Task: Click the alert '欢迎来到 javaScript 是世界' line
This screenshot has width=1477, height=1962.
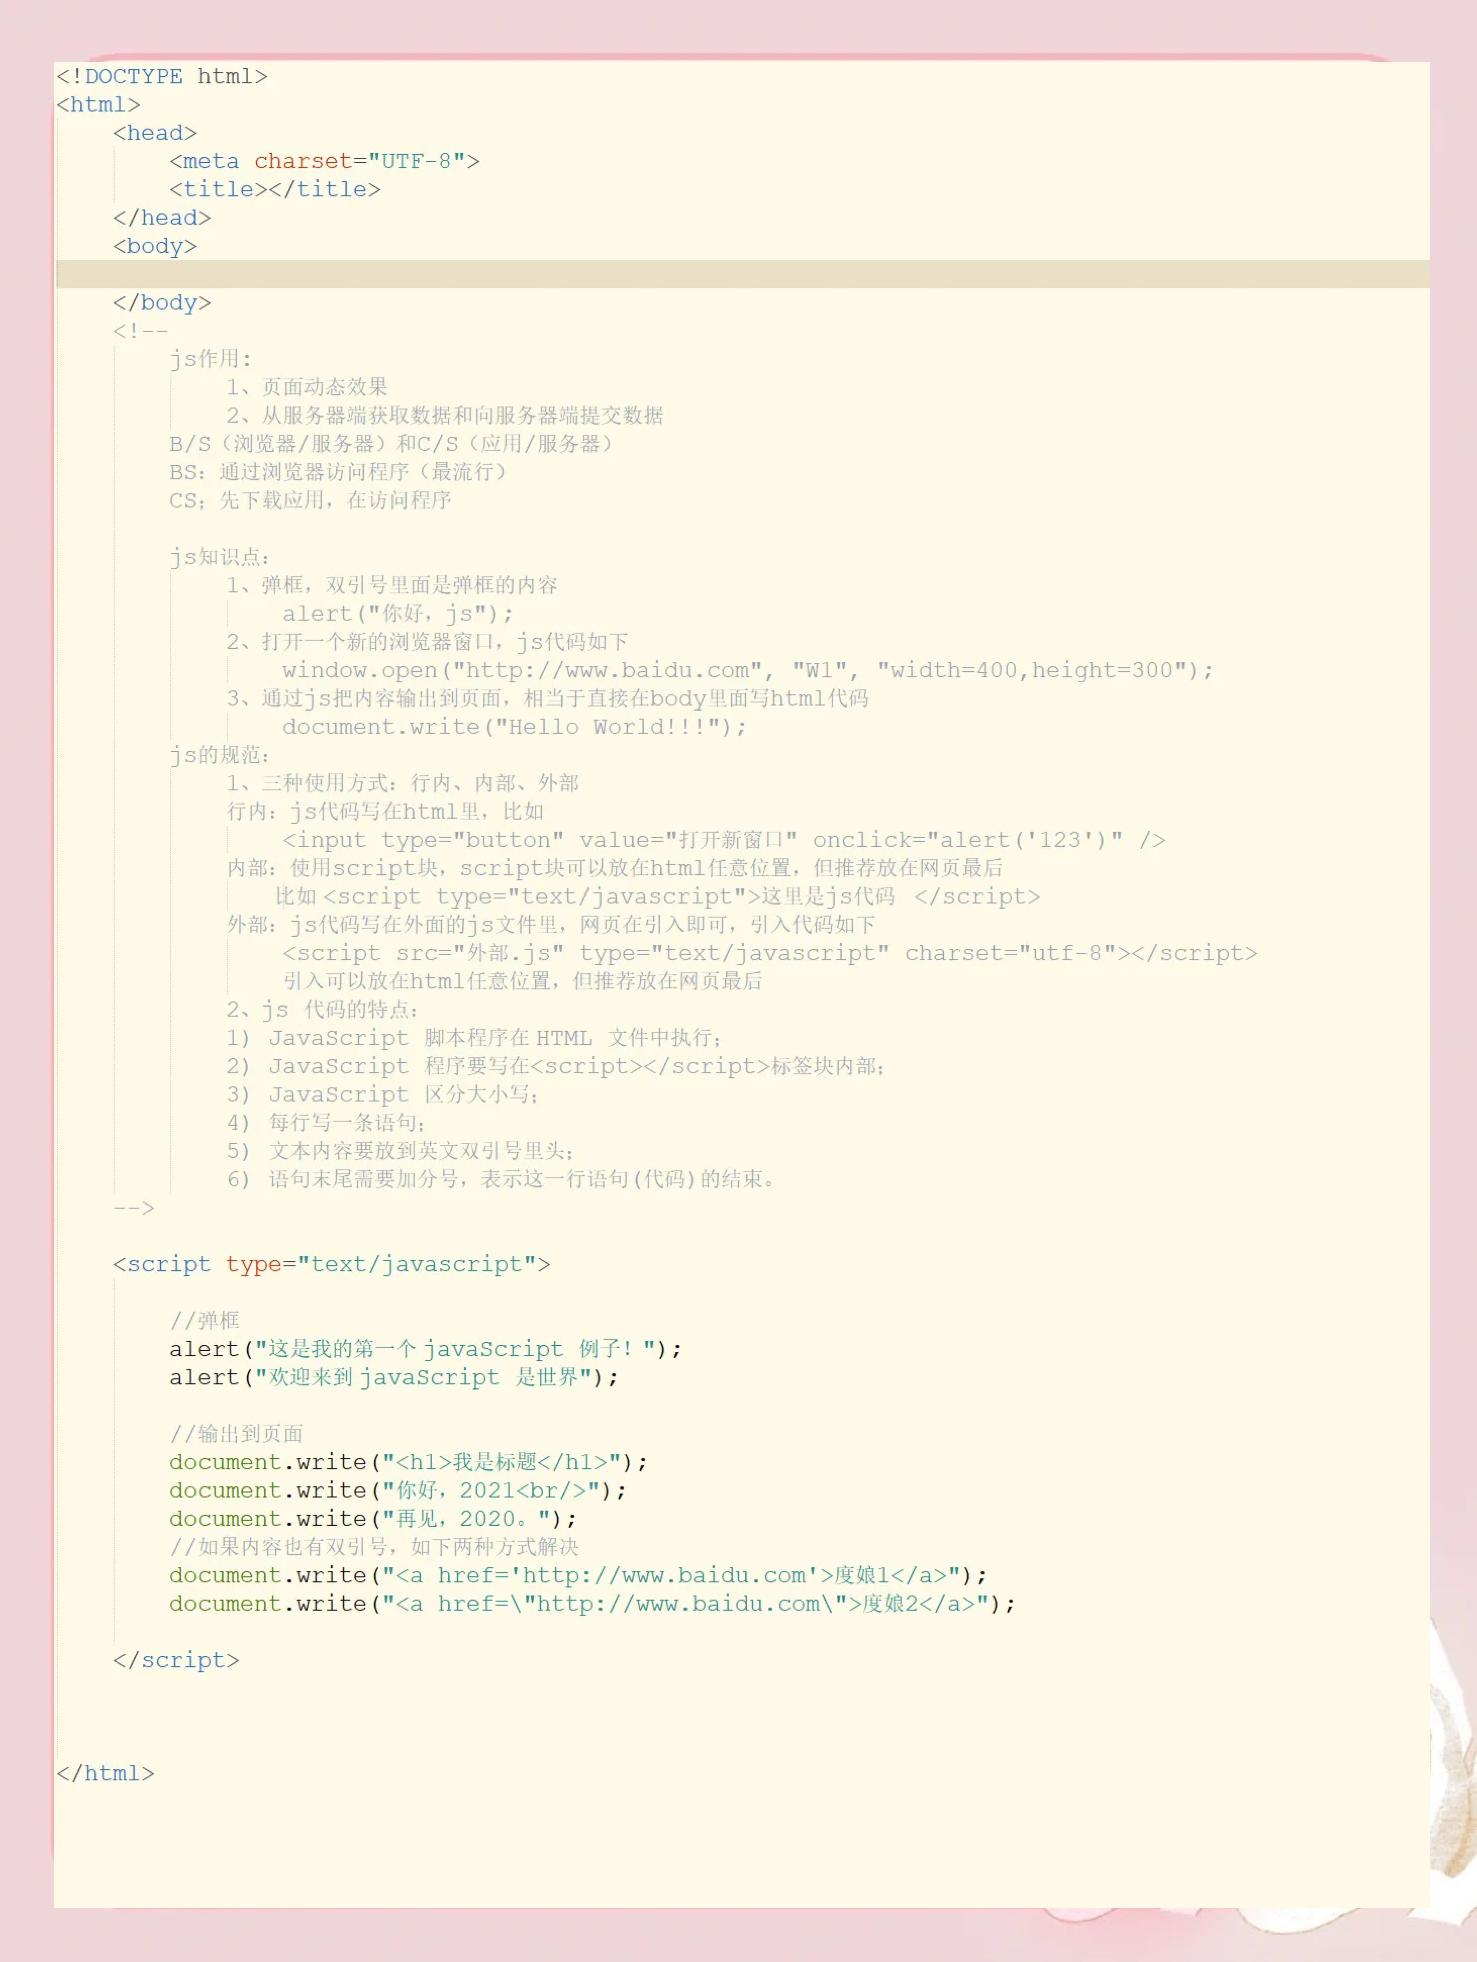Action: (x=394, y=1377)
